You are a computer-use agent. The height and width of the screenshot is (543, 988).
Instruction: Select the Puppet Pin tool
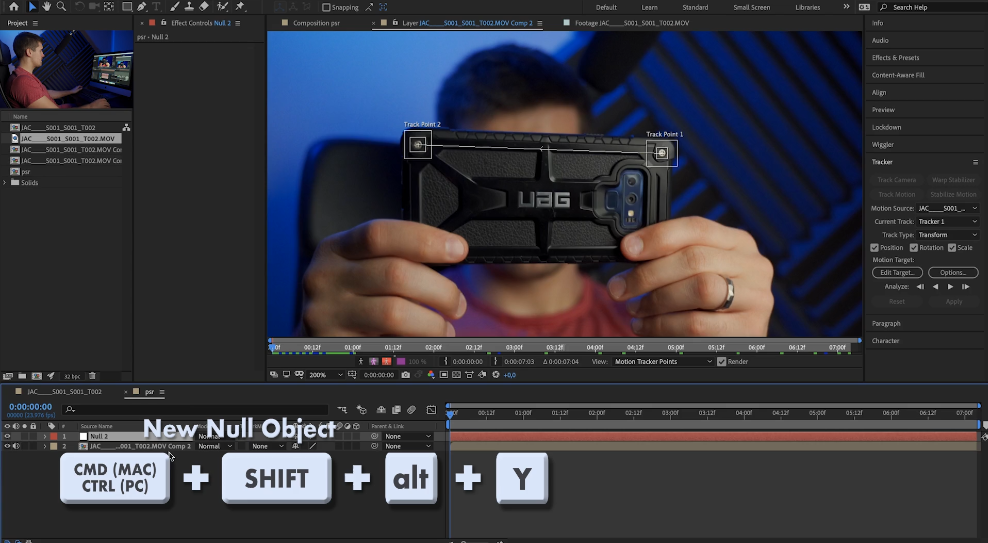[x=240, y=6]
